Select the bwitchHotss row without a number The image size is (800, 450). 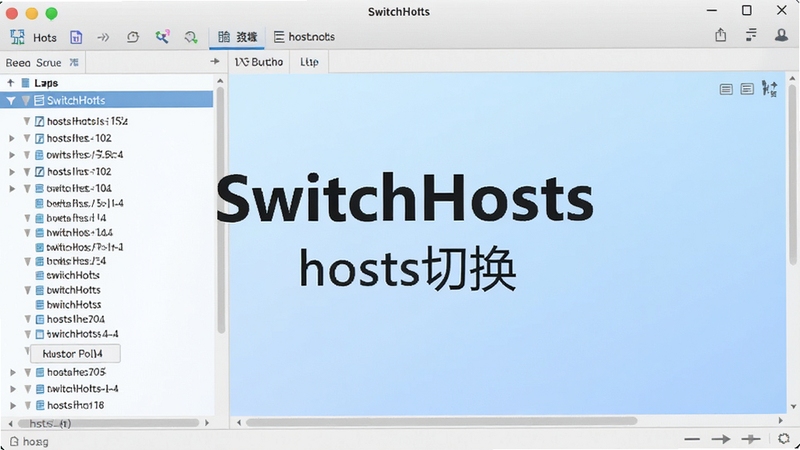tap(107, 305)
